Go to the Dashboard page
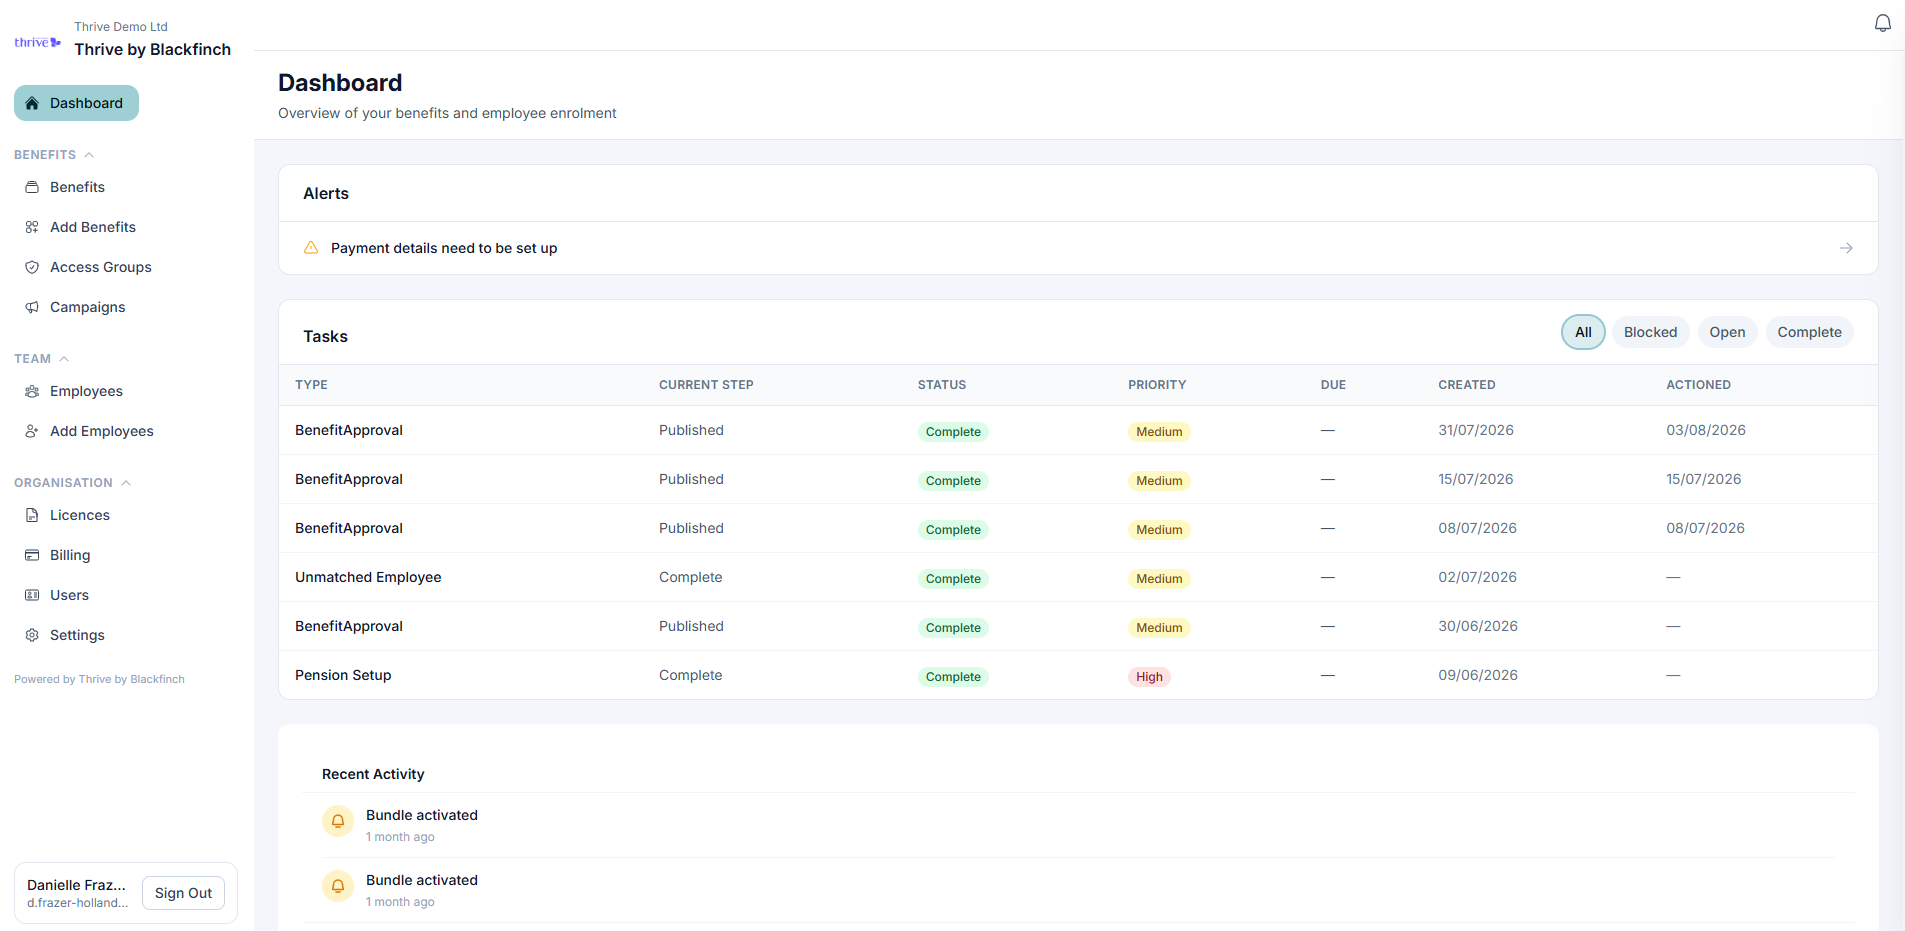The image size is (1905, 931). (x=76, y=103)
